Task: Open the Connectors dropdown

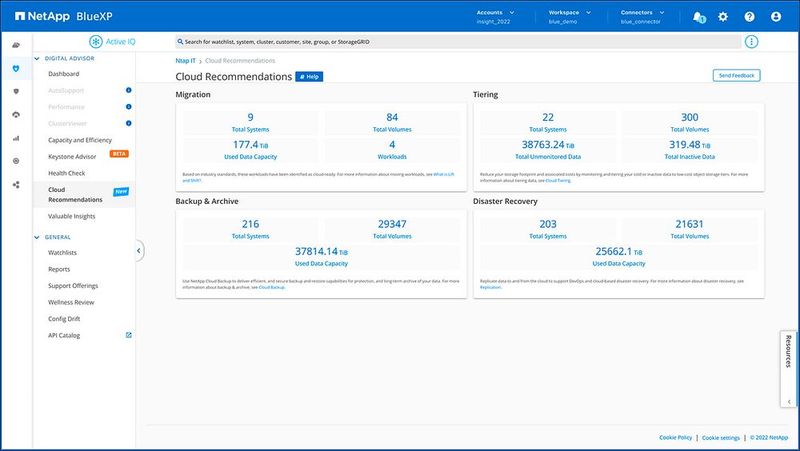Action: click(642, 17)
